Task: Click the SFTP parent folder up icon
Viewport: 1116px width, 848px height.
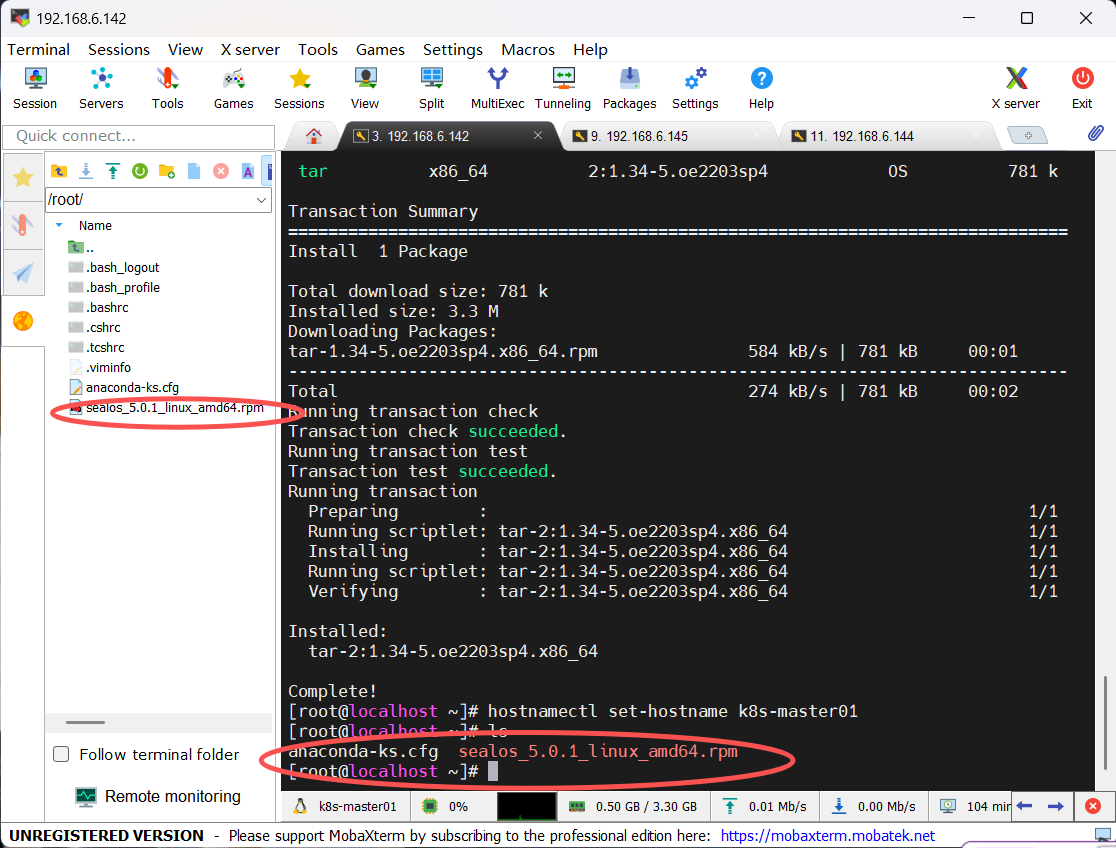Action: [59, 171]
